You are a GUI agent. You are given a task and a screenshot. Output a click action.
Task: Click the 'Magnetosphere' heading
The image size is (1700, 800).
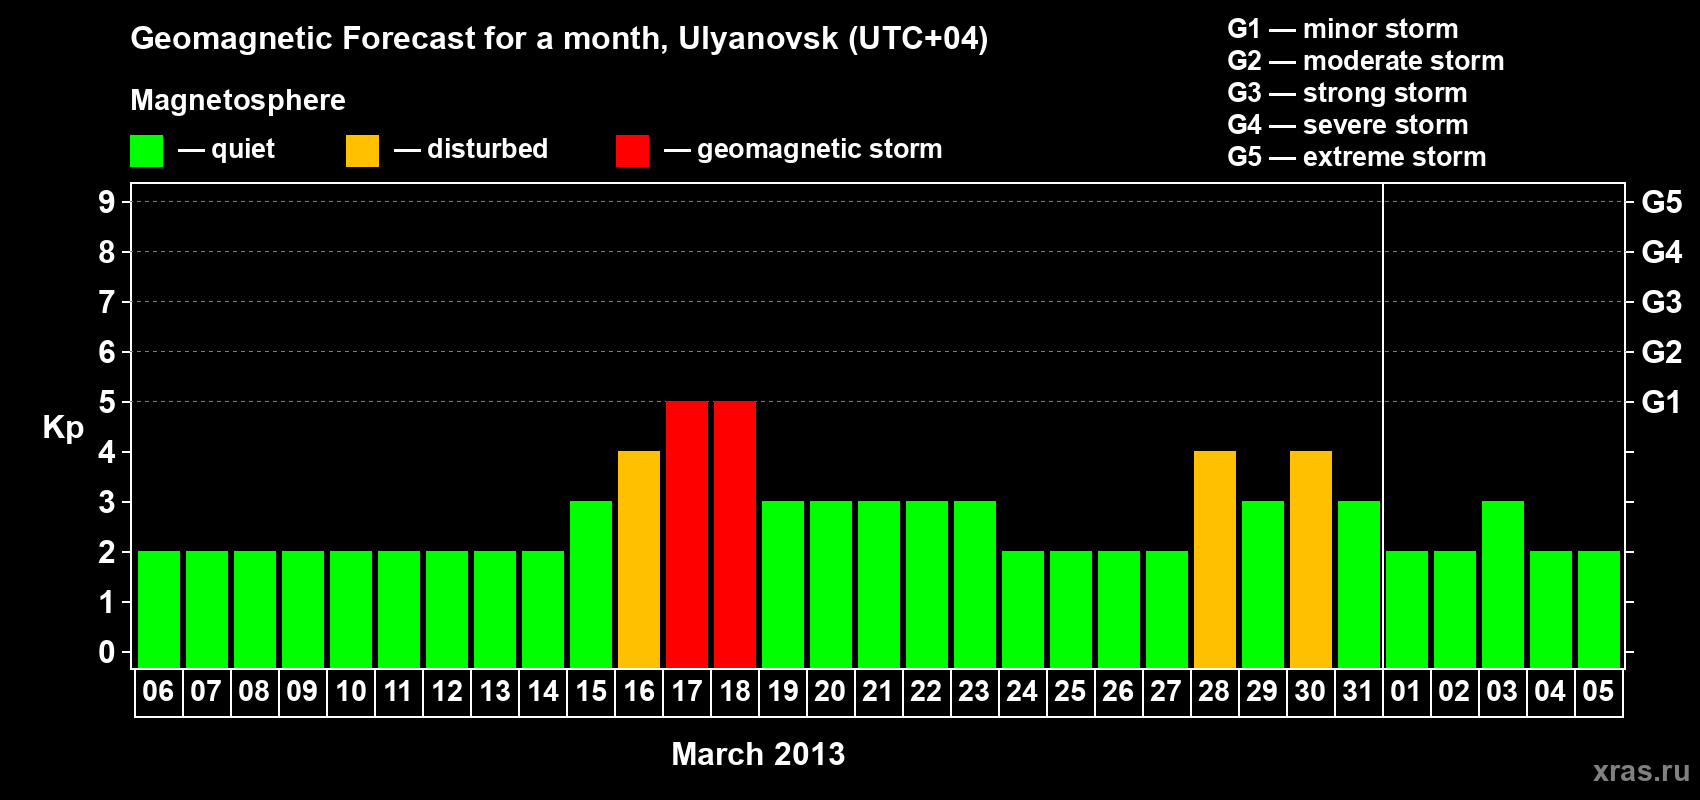click(x=238, y=100)
